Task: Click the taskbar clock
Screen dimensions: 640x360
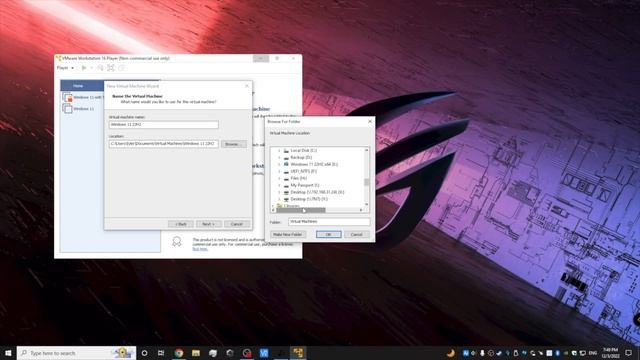Action: point(610,353)
